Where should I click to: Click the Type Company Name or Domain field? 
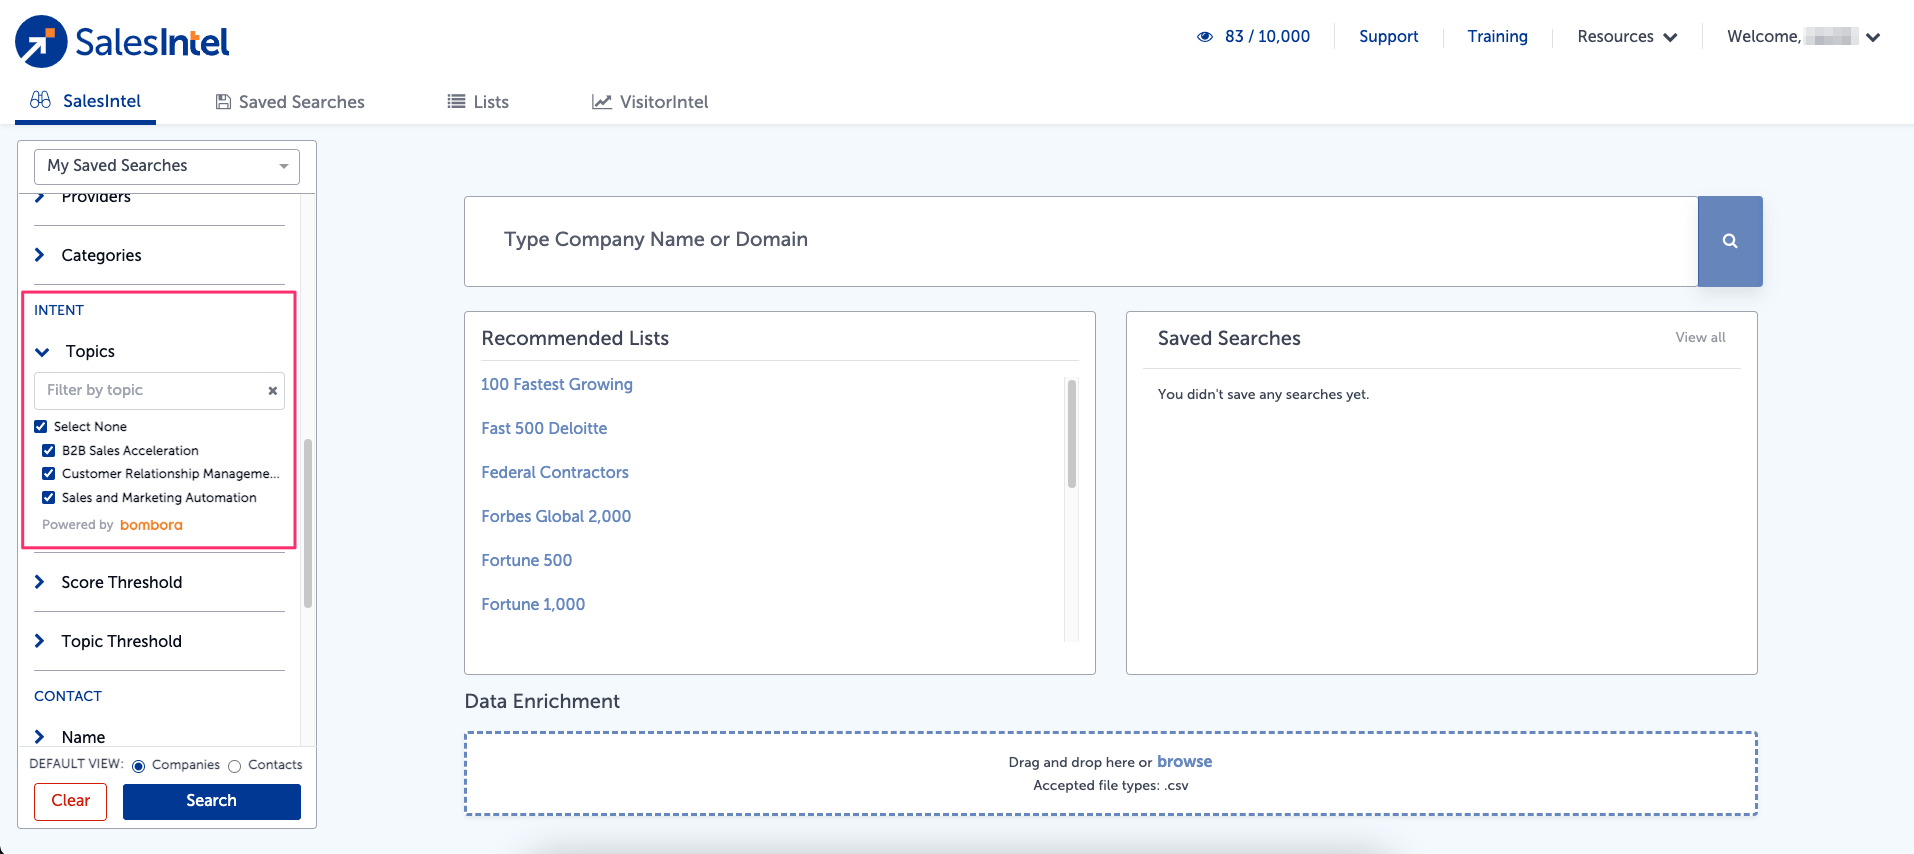point(1081,241)
